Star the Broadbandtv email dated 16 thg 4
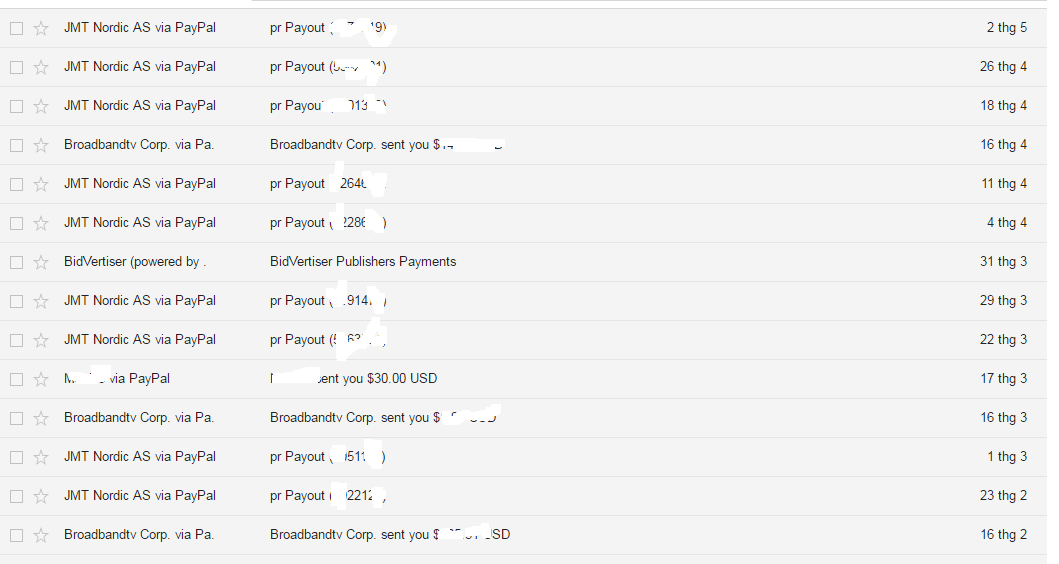 41,145
